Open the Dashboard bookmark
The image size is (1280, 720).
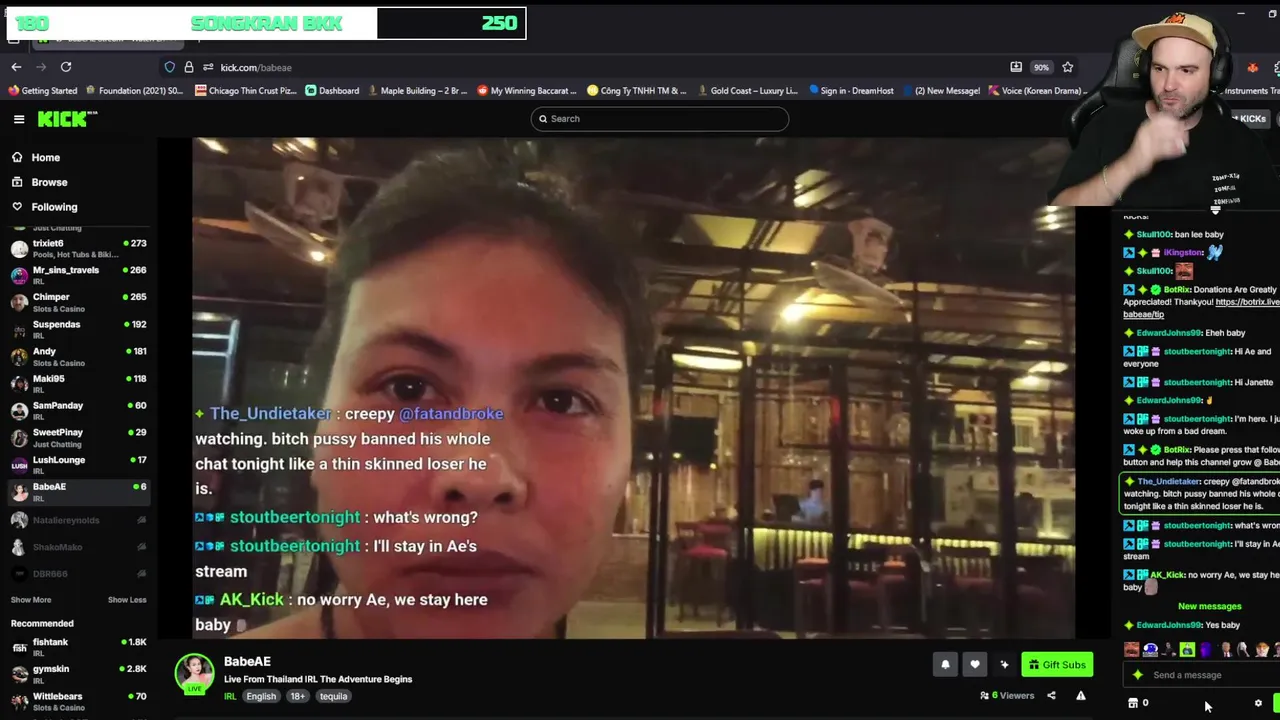coord(332,91)
